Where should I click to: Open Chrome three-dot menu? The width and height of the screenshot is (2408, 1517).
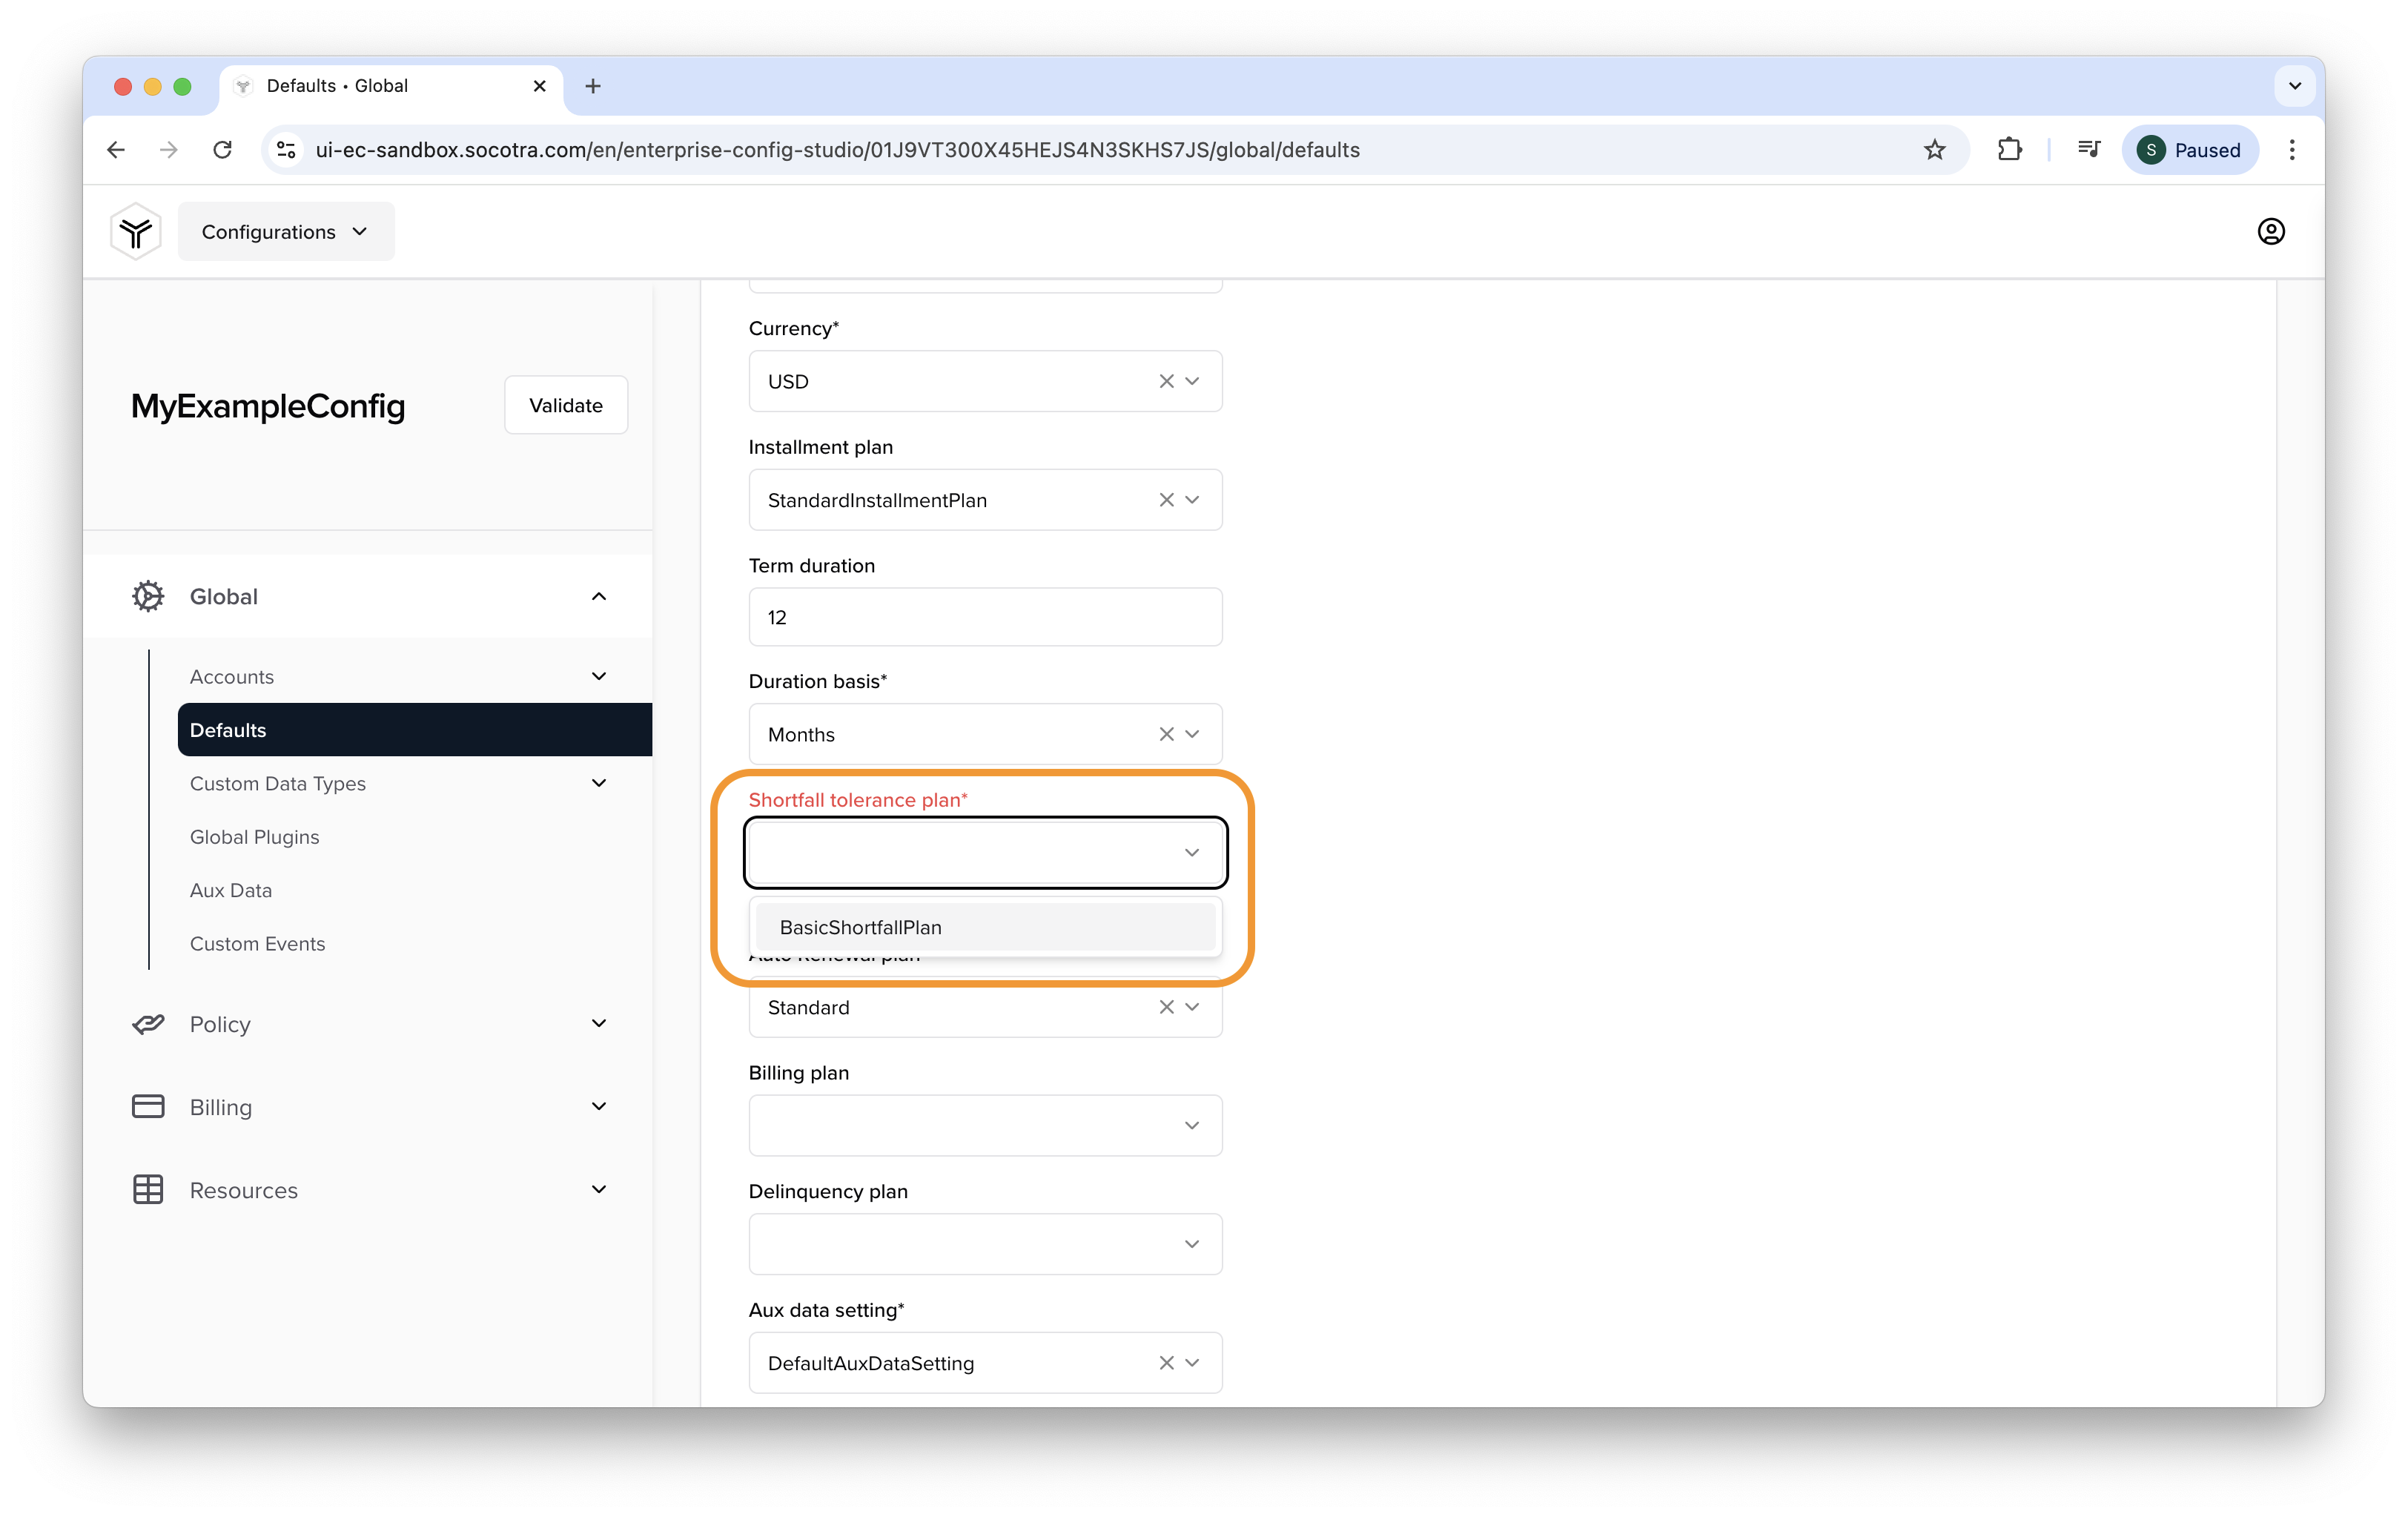pos(2292,150)
